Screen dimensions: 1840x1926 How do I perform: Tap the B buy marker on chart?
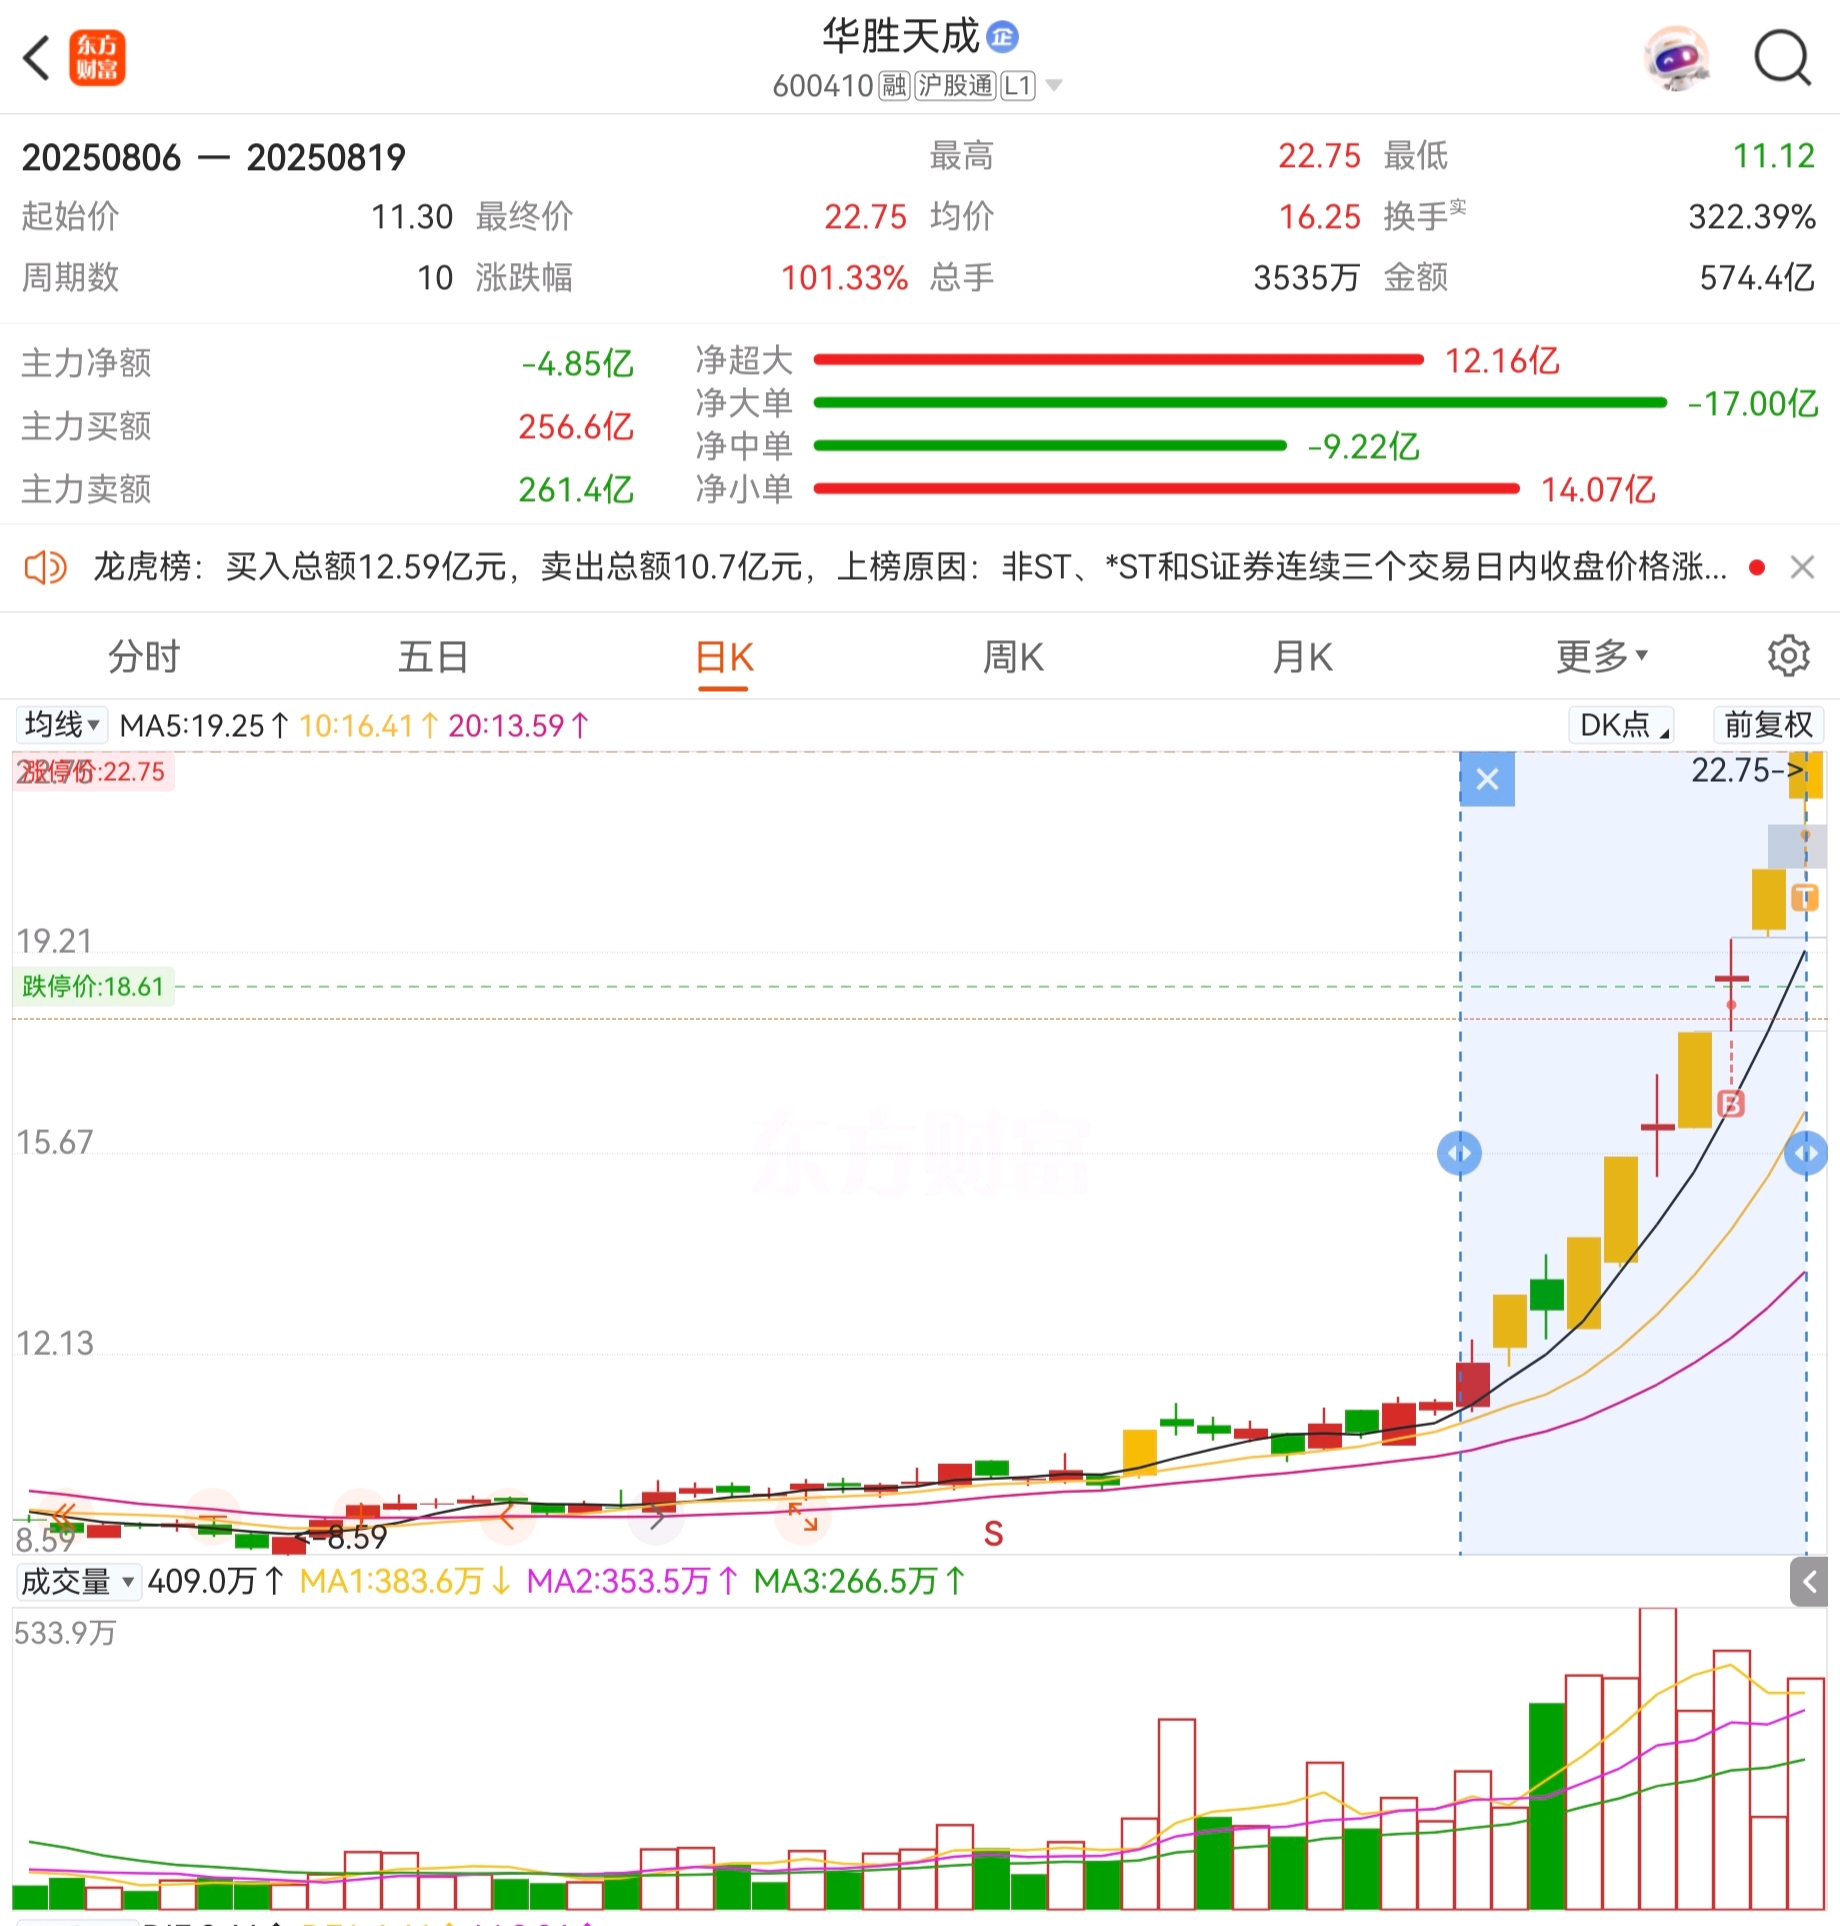[1730, 1104]
